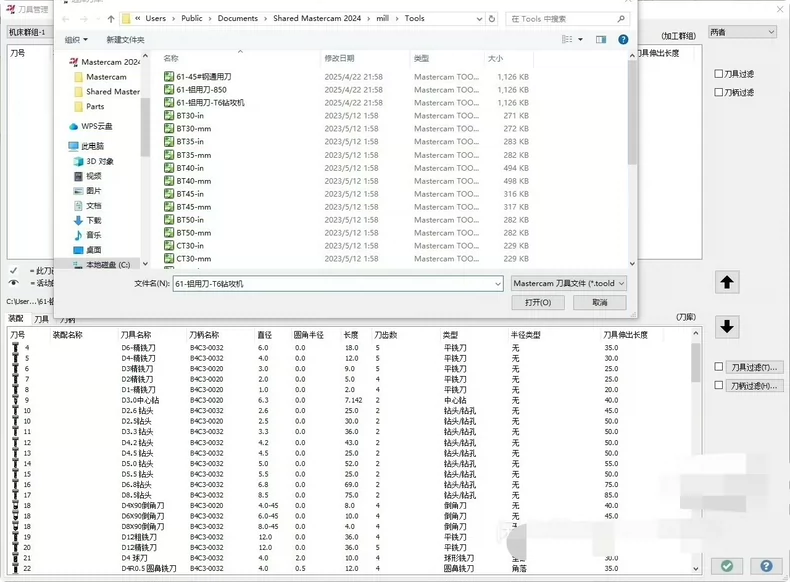The width and height of the screenshot is (790, 582).
Task: Enable upper 刀具过滤 checkbox
Action: pos(719,74)
